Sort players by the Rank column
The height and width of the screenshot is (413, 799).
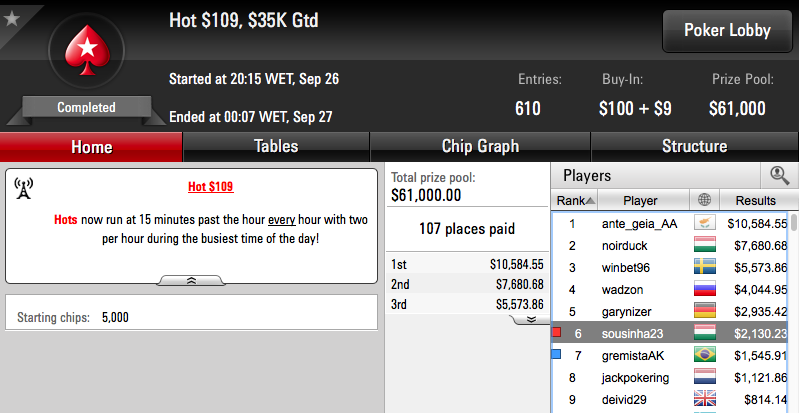tap(575, 200)
